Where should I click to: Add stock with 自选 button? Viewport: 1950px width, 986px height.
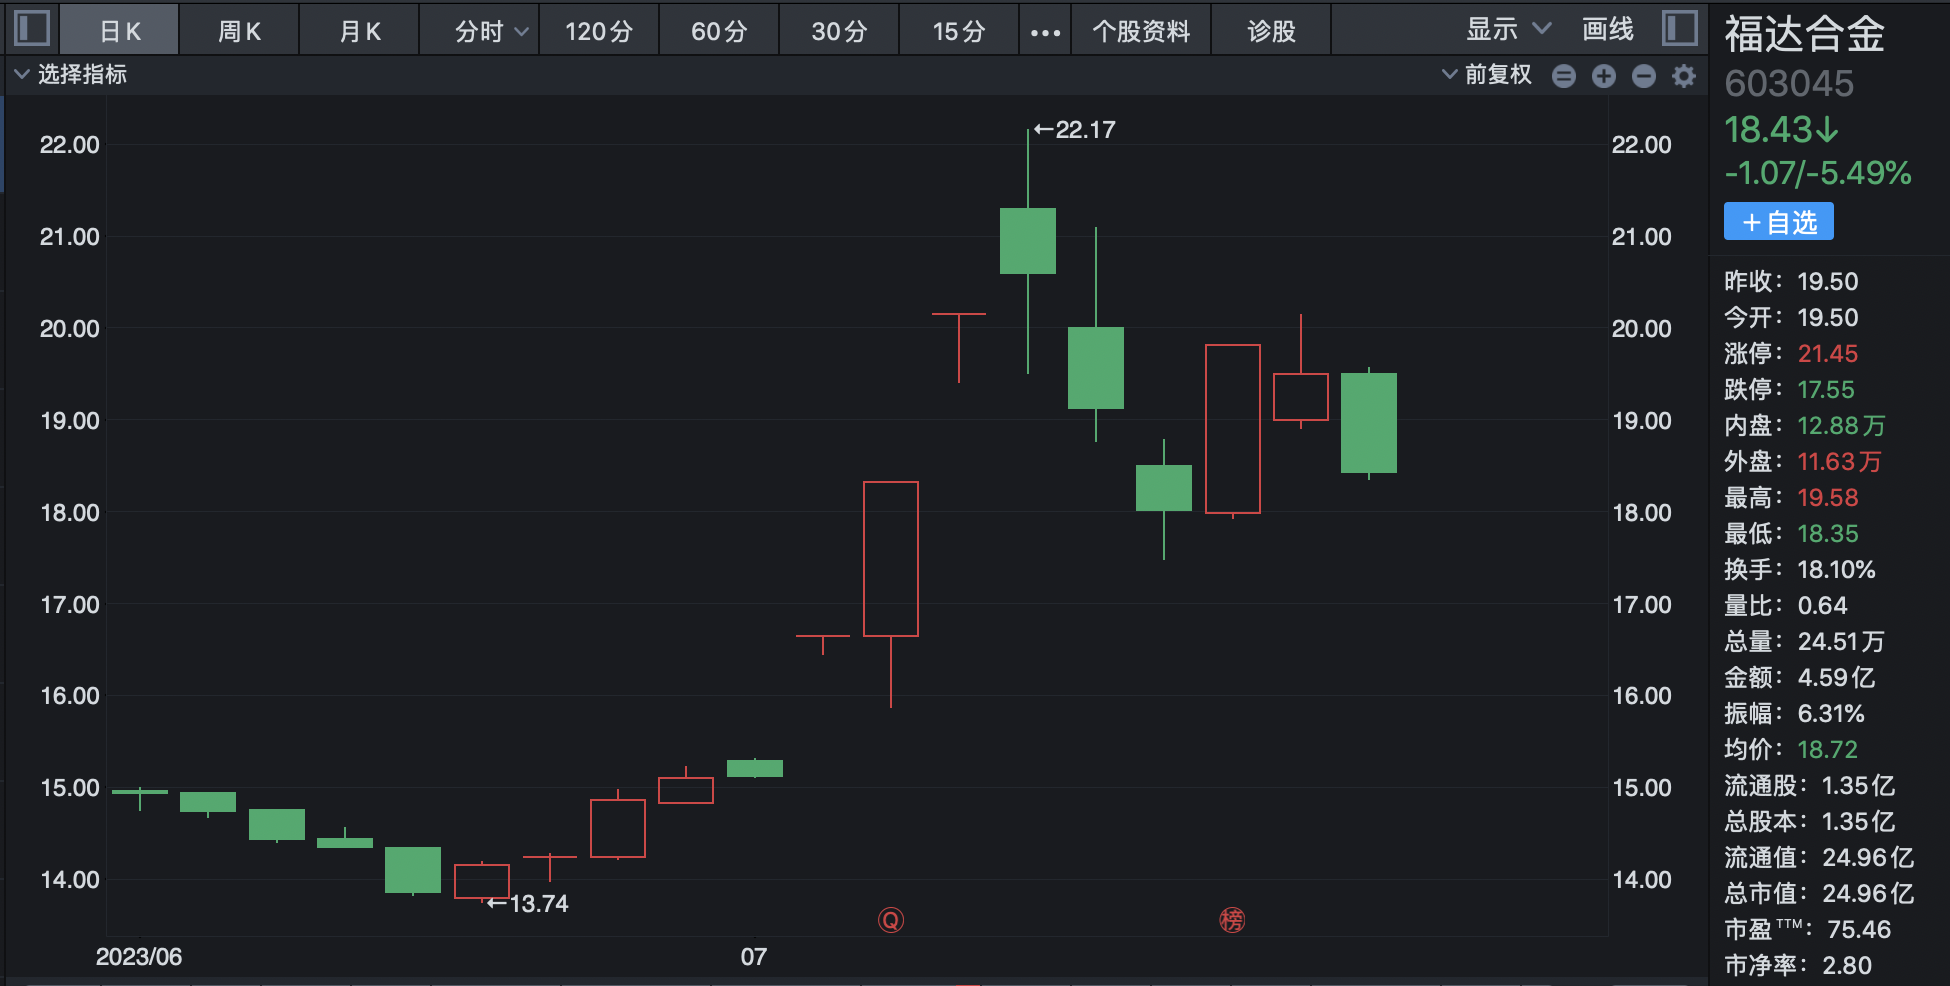(x=1779, y=222)
